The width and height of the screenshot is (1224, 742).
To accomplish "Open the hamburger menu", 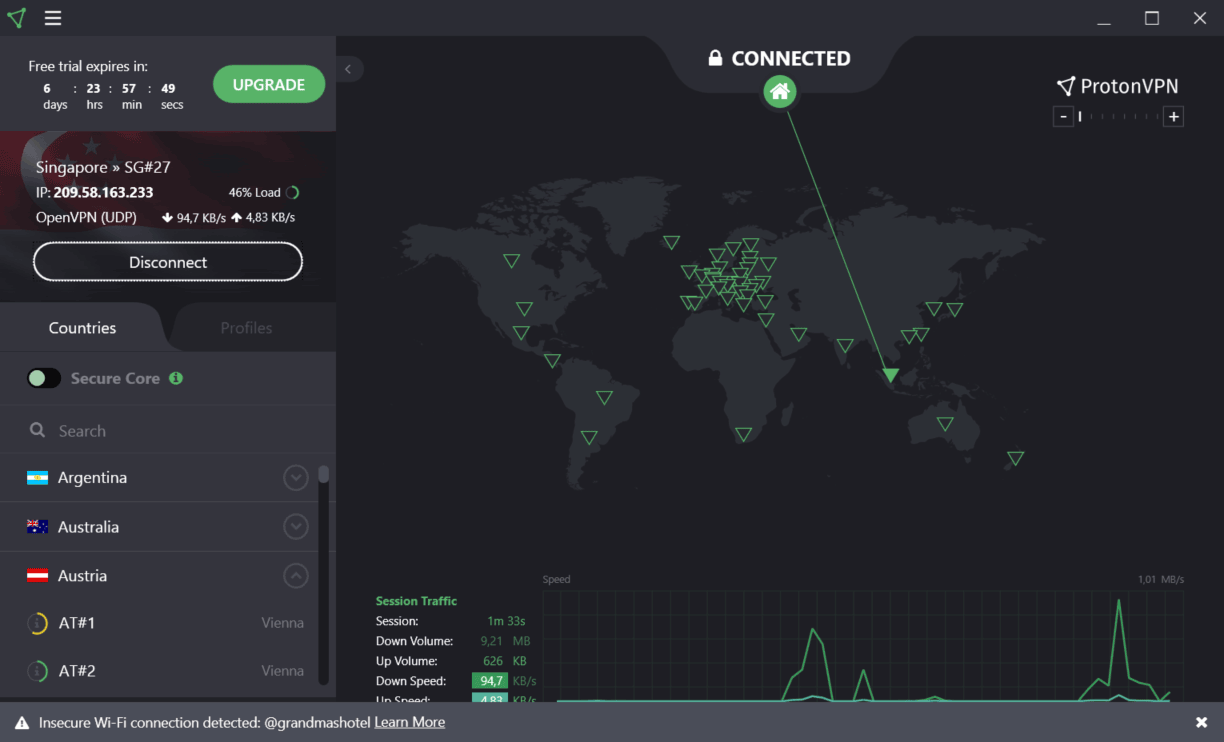I will click(53, 18).
